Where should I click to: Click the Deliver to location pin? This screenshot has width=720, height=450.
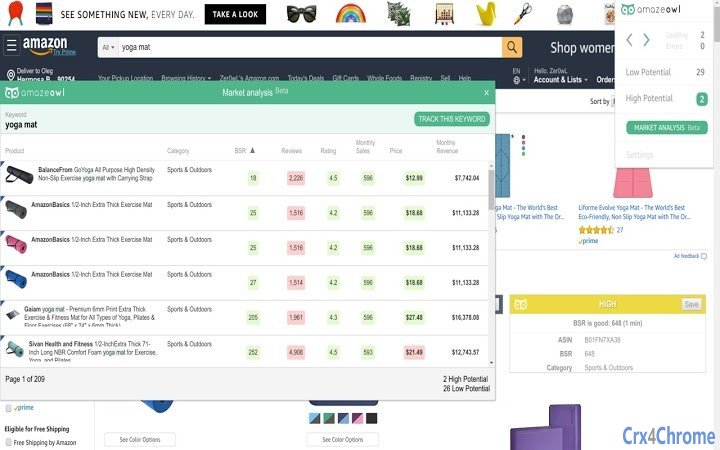pyautogui.click(x=11, y=75)
